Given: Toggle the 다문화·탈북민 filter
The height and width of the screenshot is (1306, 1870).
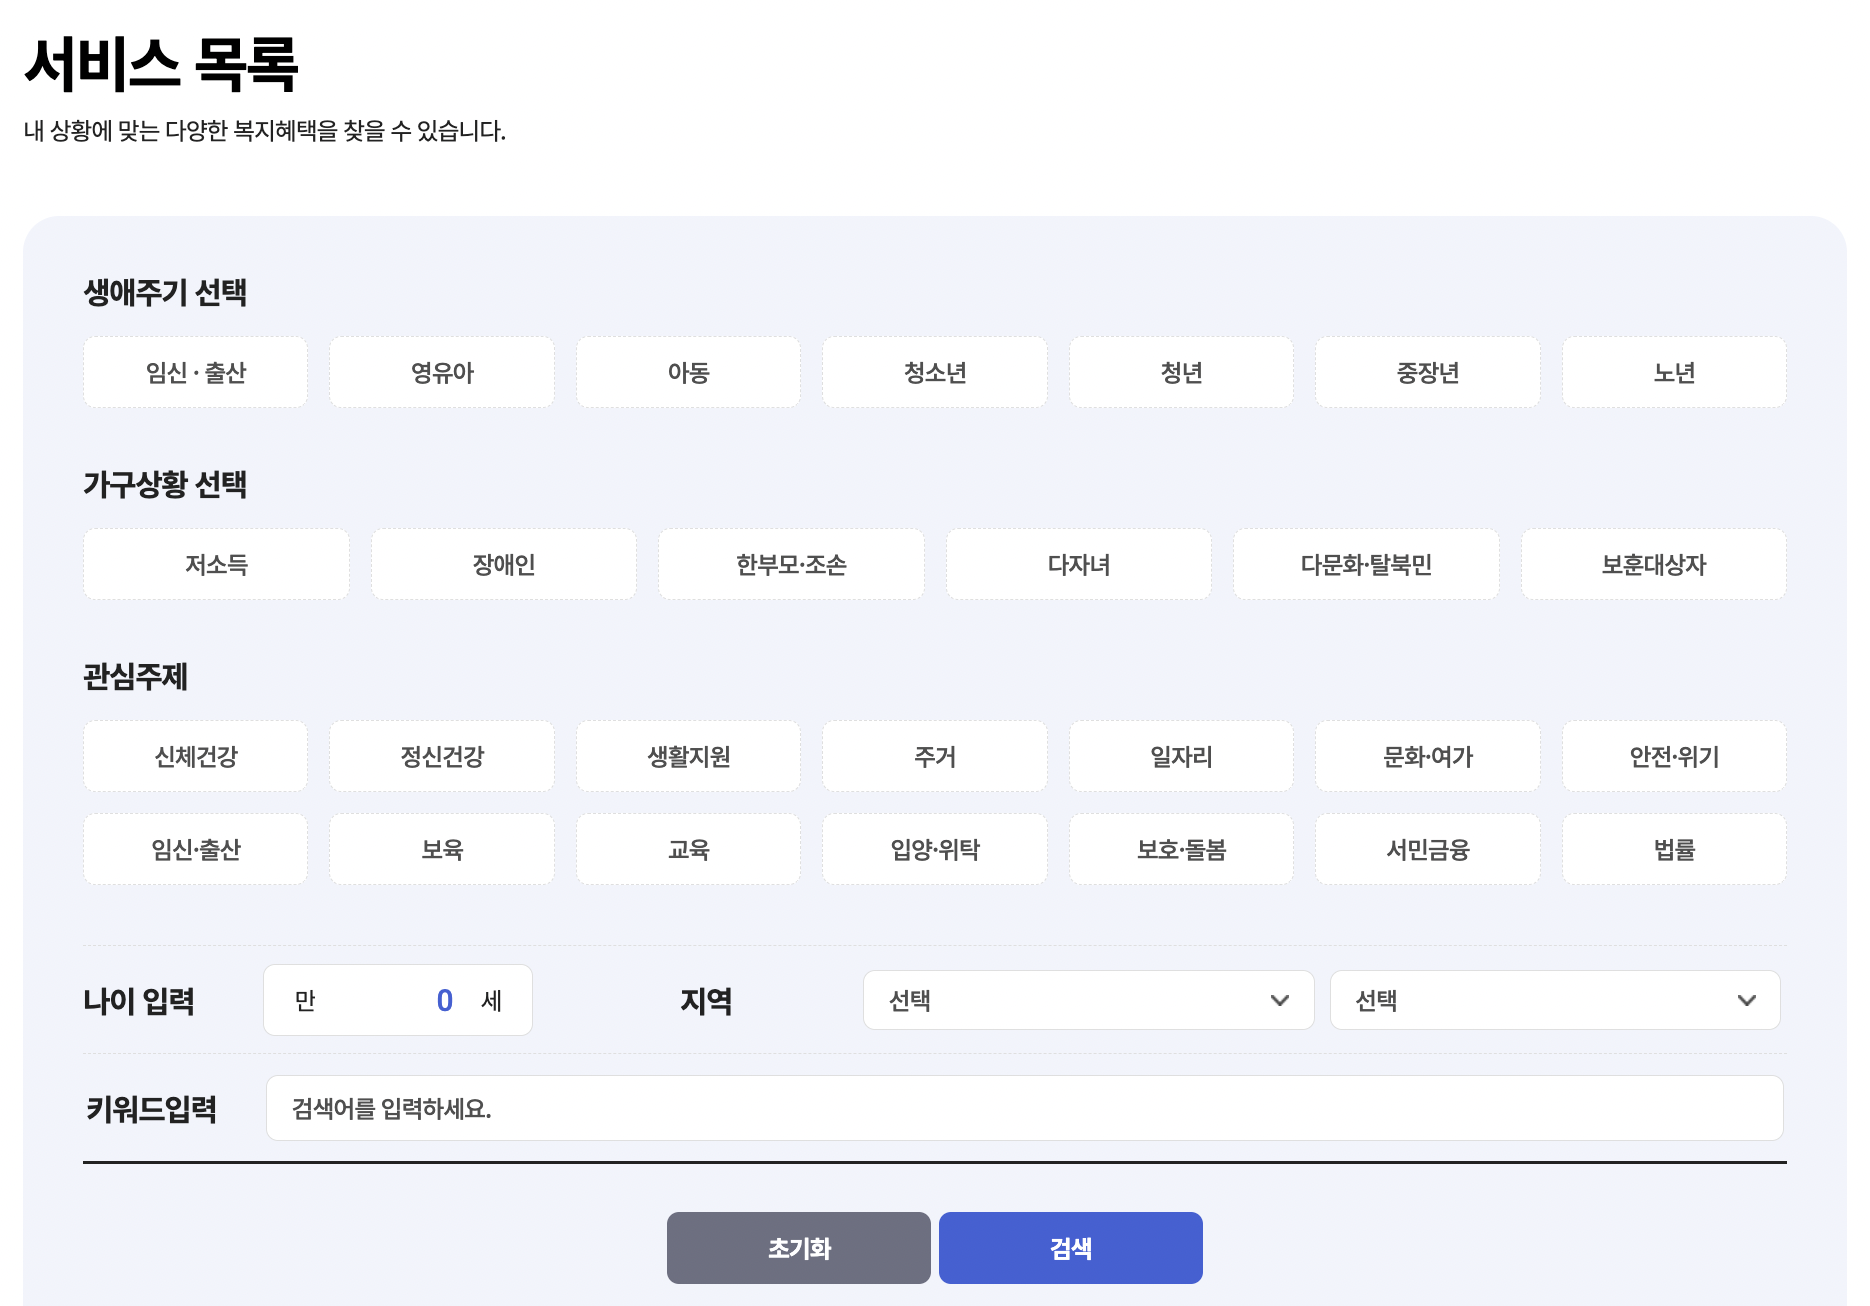Looking at the screenshot, I should tap(1366, 563).
